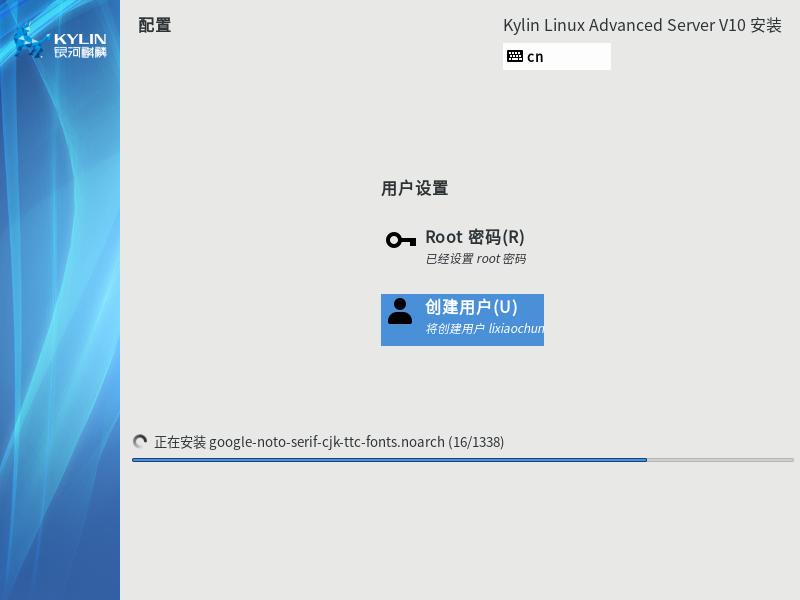Click the Kylin logo in sidebar
Screen dimensions: 800x600
(x=60, y=42)
